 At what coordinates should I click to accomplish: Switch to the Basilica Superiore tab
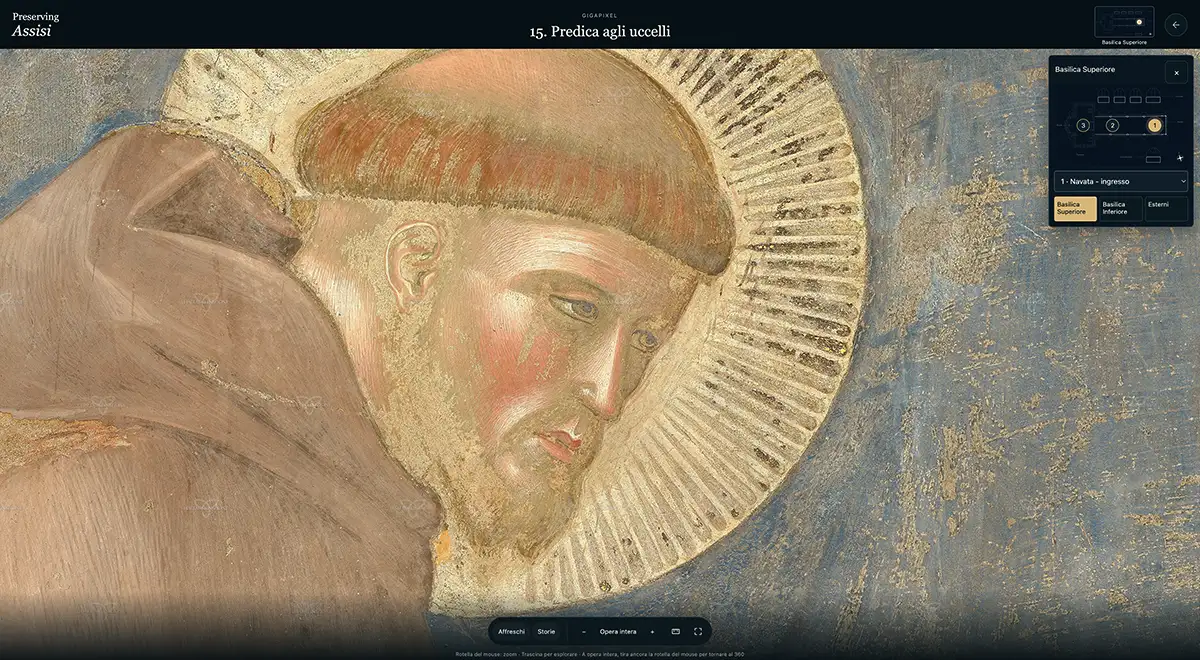click(1076, 209)
